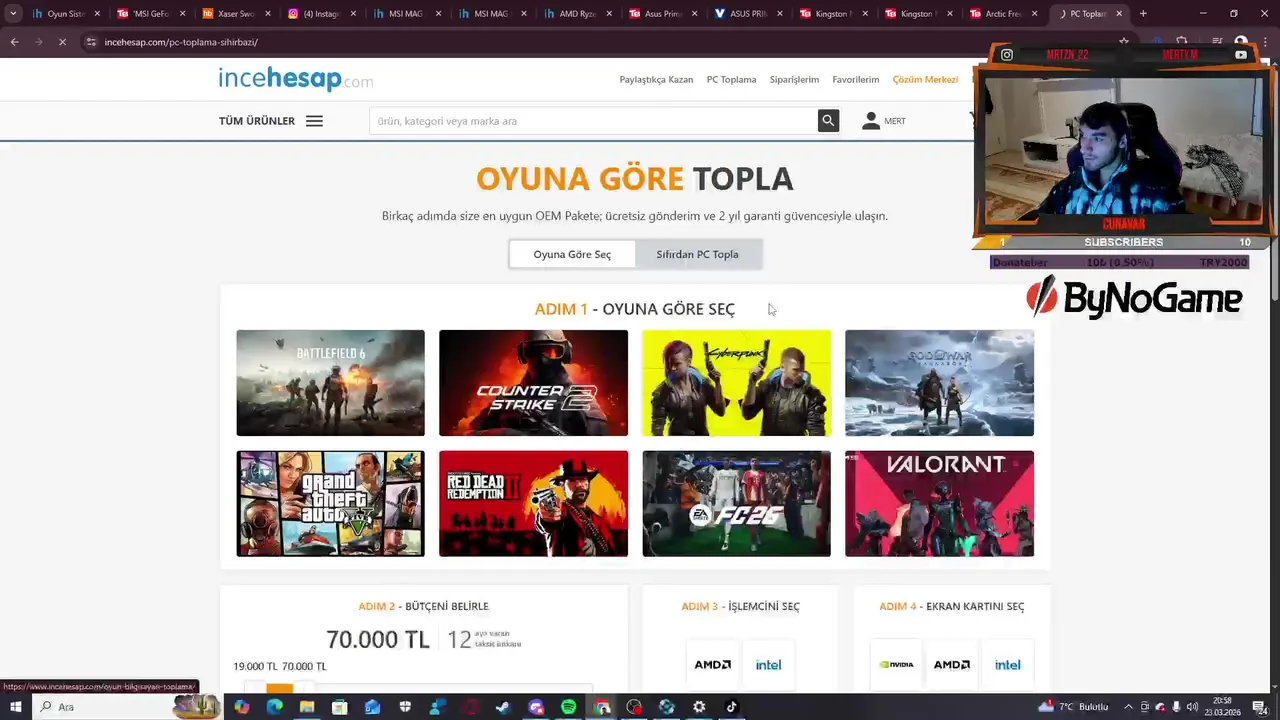The height and width of the screenshot is (720, 1280).
Task: Select AMD graphics card in Adım 4
Action: (x=951, y=665)
